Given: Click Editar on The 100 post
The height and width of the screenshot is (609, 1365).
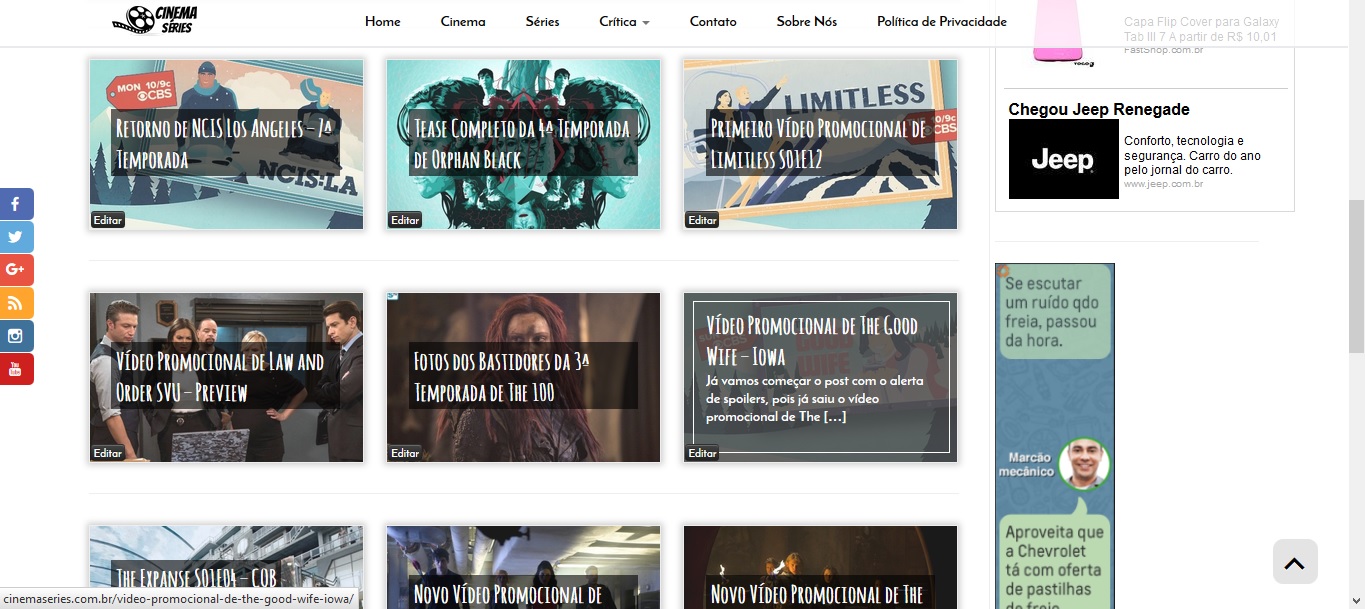Looking at the screenshot, I should 405,453.
